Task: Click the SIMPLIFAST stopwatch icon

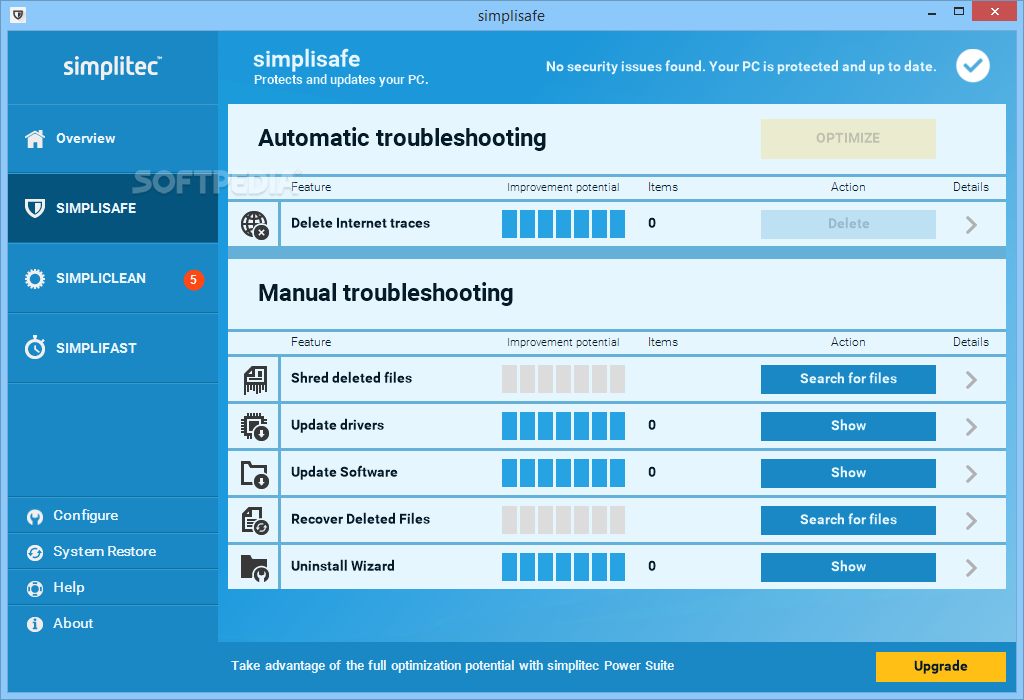Action: click(35, 347)
